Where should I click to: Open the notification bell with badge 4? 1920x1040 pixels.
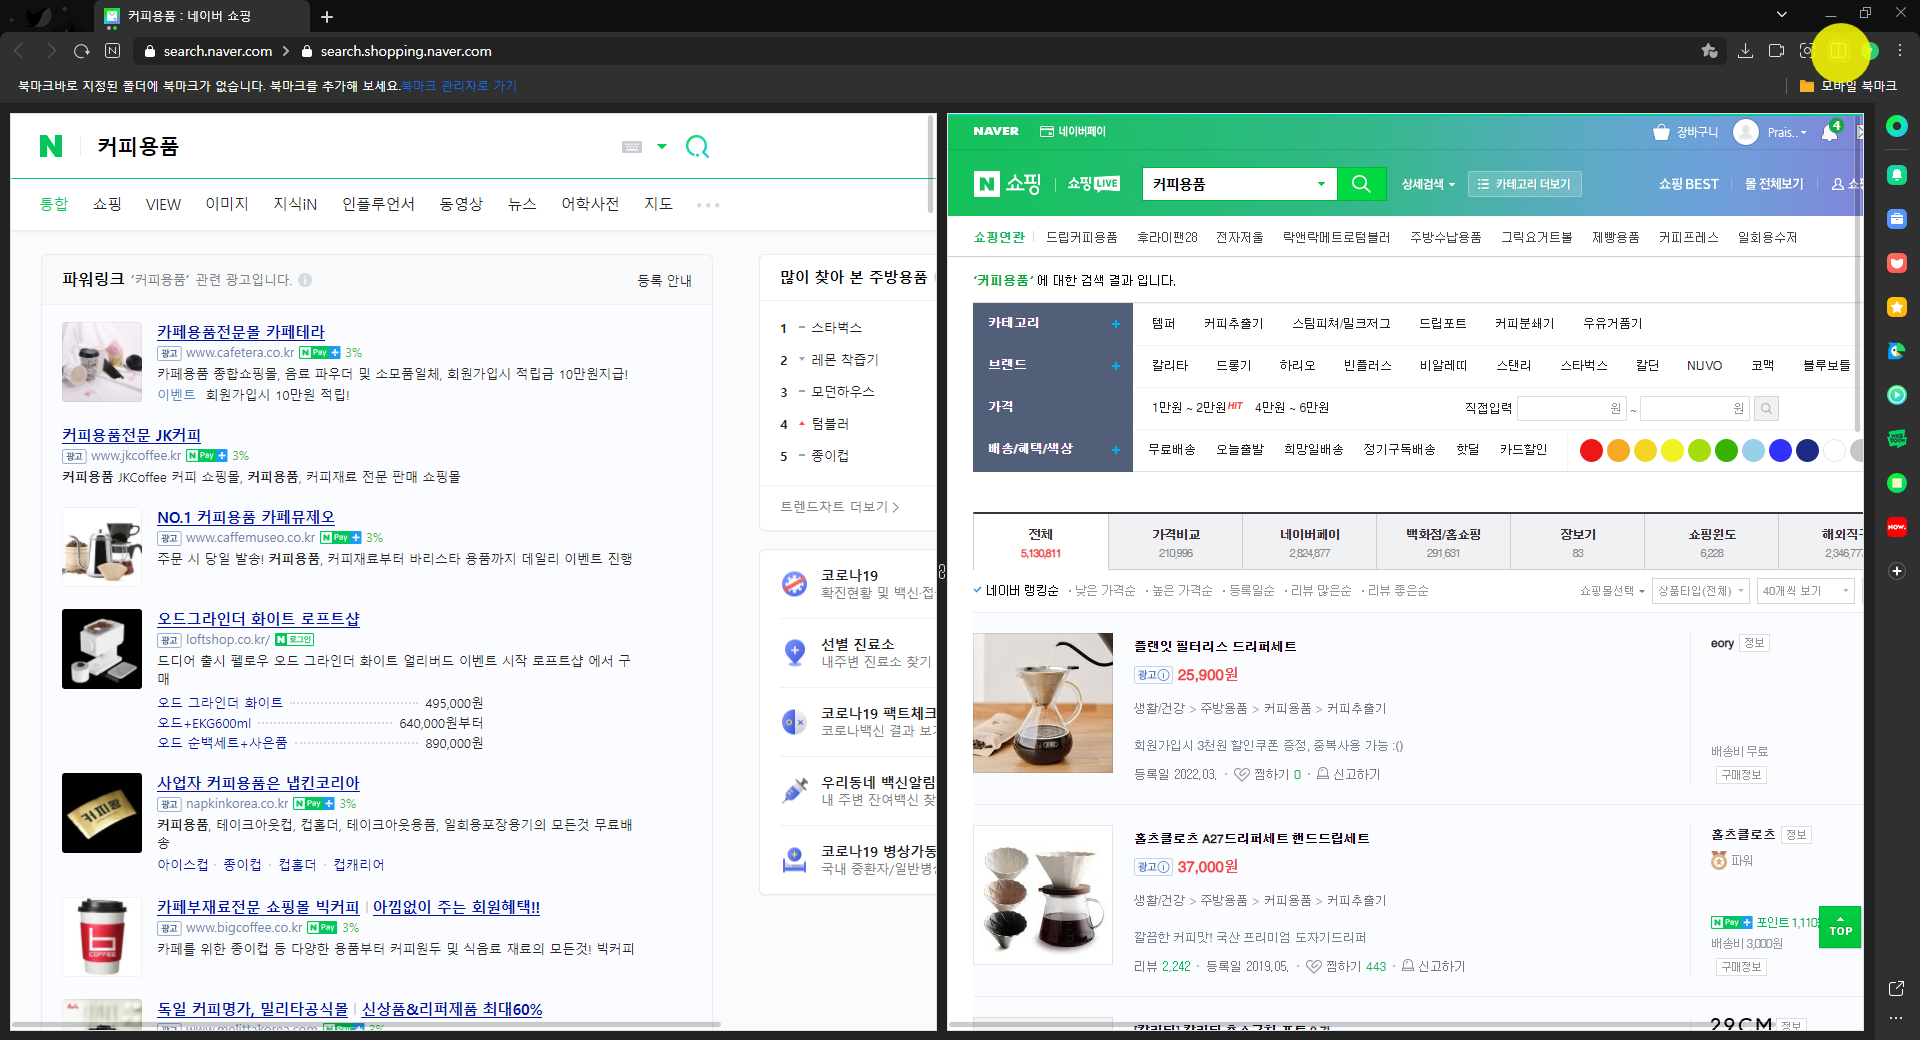(x=1830, y=131)
